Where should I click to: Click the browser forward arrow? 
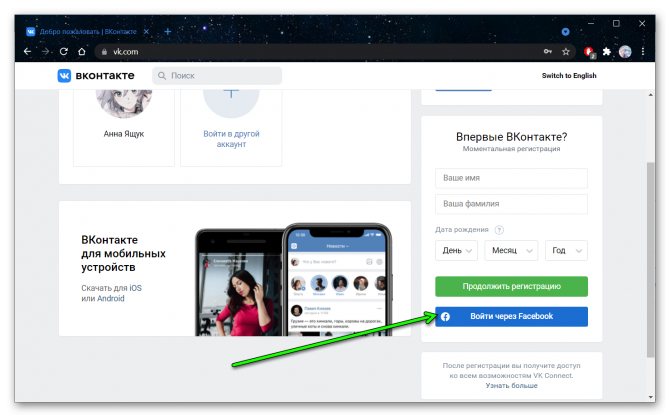pos(45,52)
